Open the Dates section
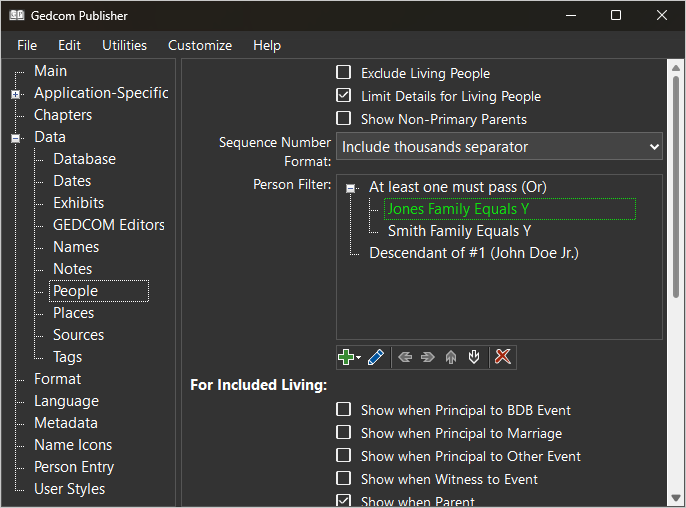 pyautogui.click(x=72, y=181)
